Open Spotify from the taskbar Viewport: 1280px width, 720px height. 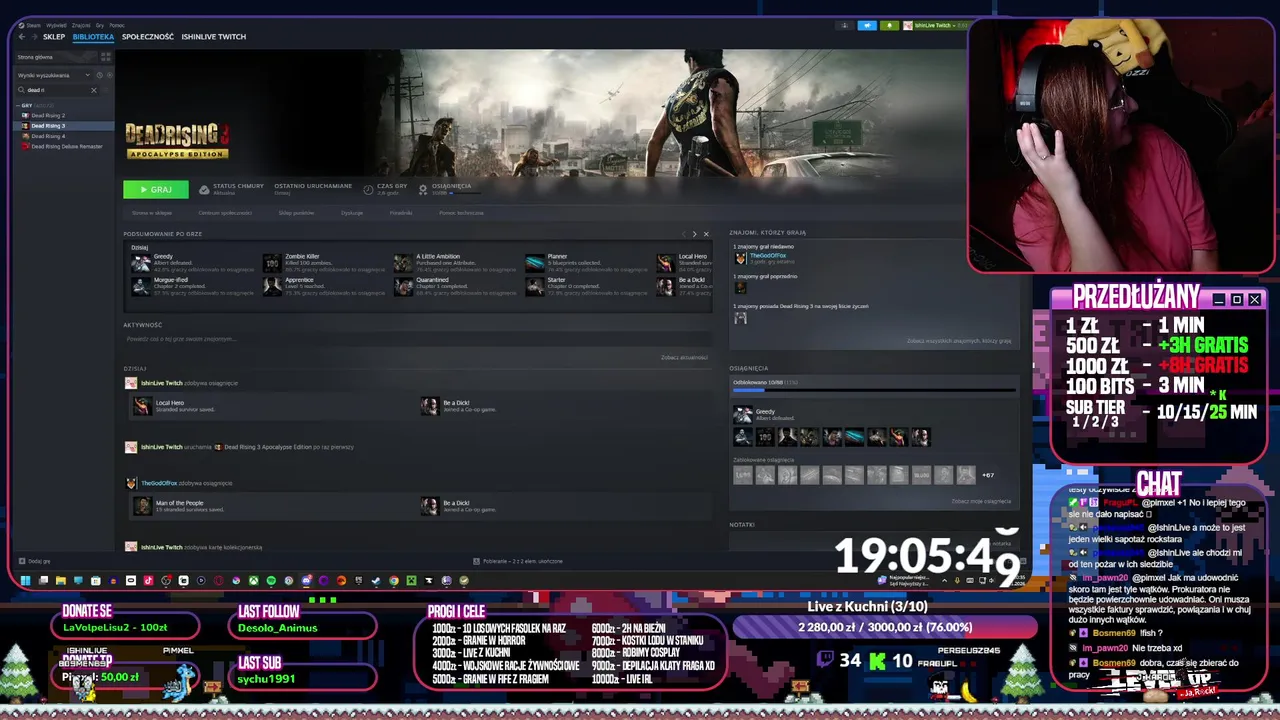pos(271,580)
